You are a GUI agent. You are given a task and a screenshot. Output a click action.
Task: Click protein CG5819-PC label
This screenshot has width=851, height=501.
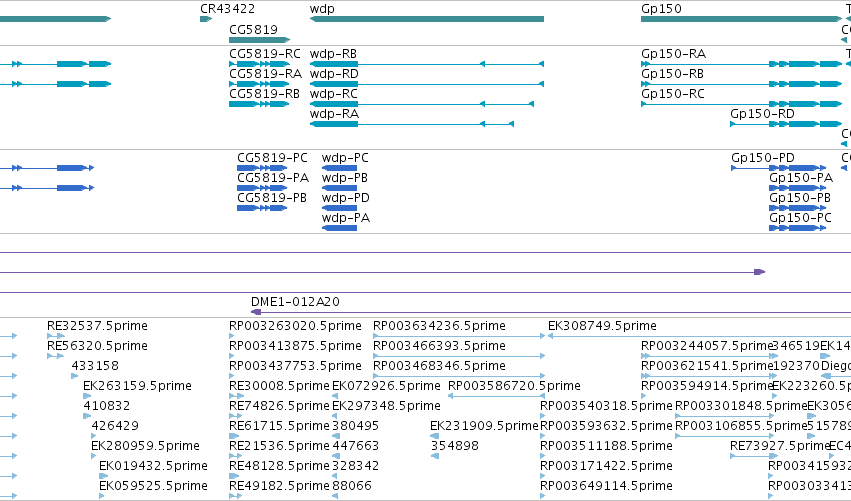272,158
